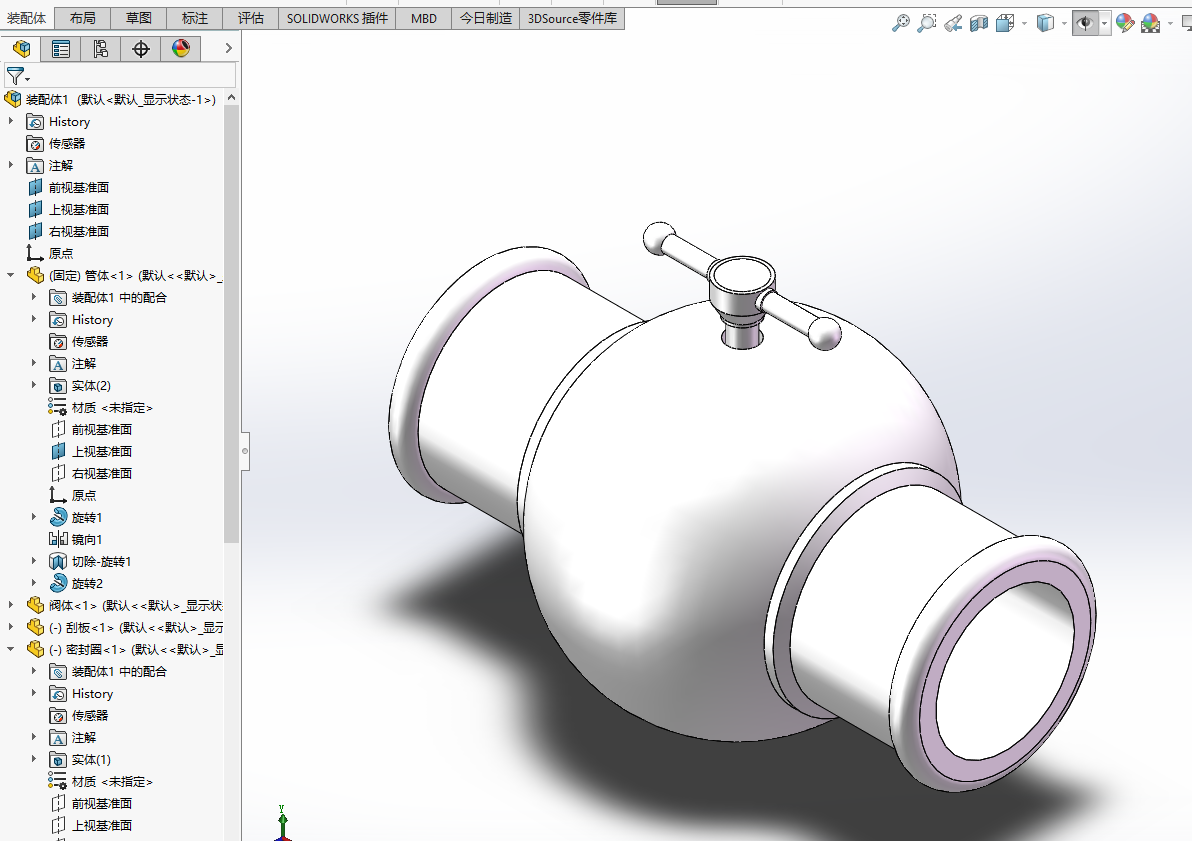Click the feature tree vertical scrollbar thumb
This screenshot has height=841, width=1192.
pyautogui.click(x=232, y=325)
